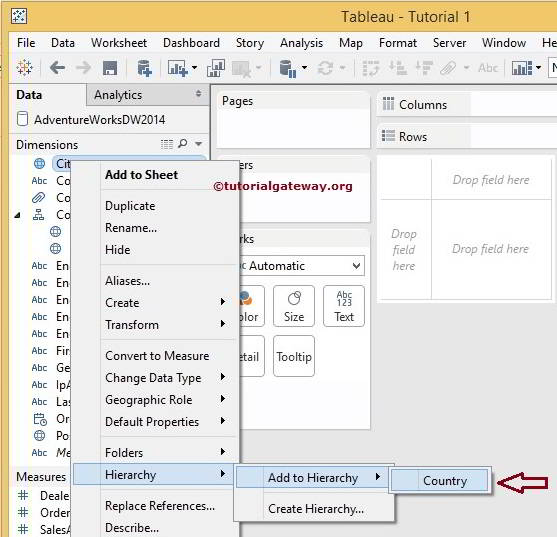This screenshot has width=557, height=537.
Task: Select Country in Add to Hierarchy submenu
Action: [440, 481]
